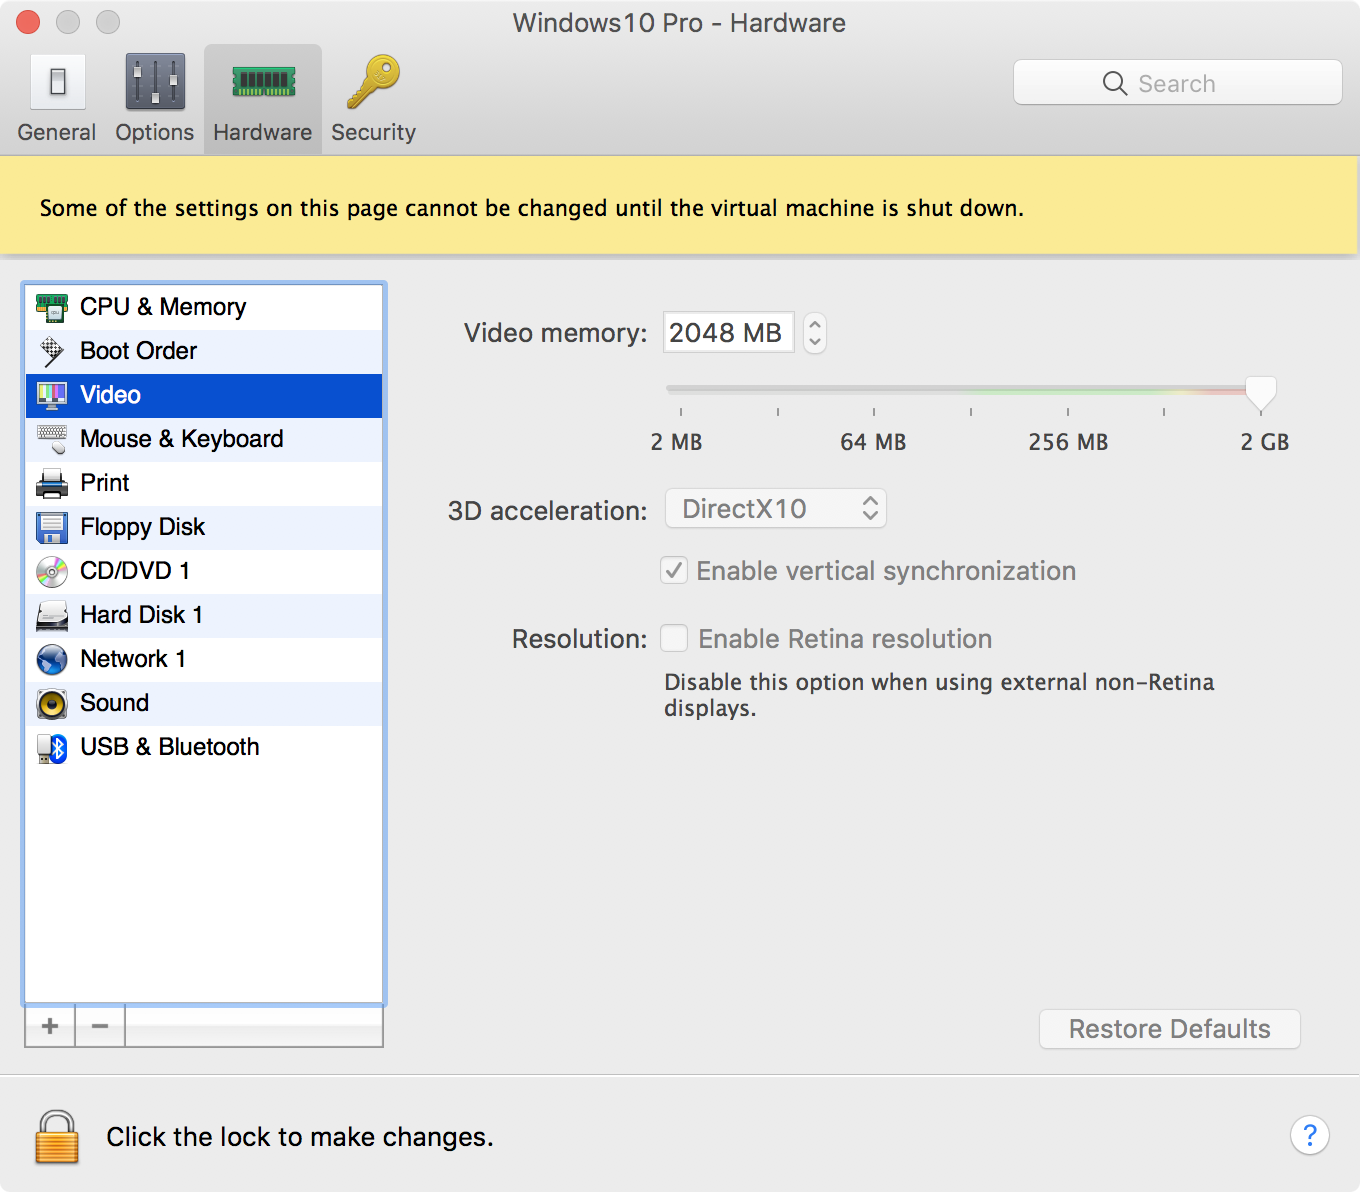Viewport: 1360px width, 1192px height.
Task: Click the Video memory value field
Action: click(x=728, y=332)
